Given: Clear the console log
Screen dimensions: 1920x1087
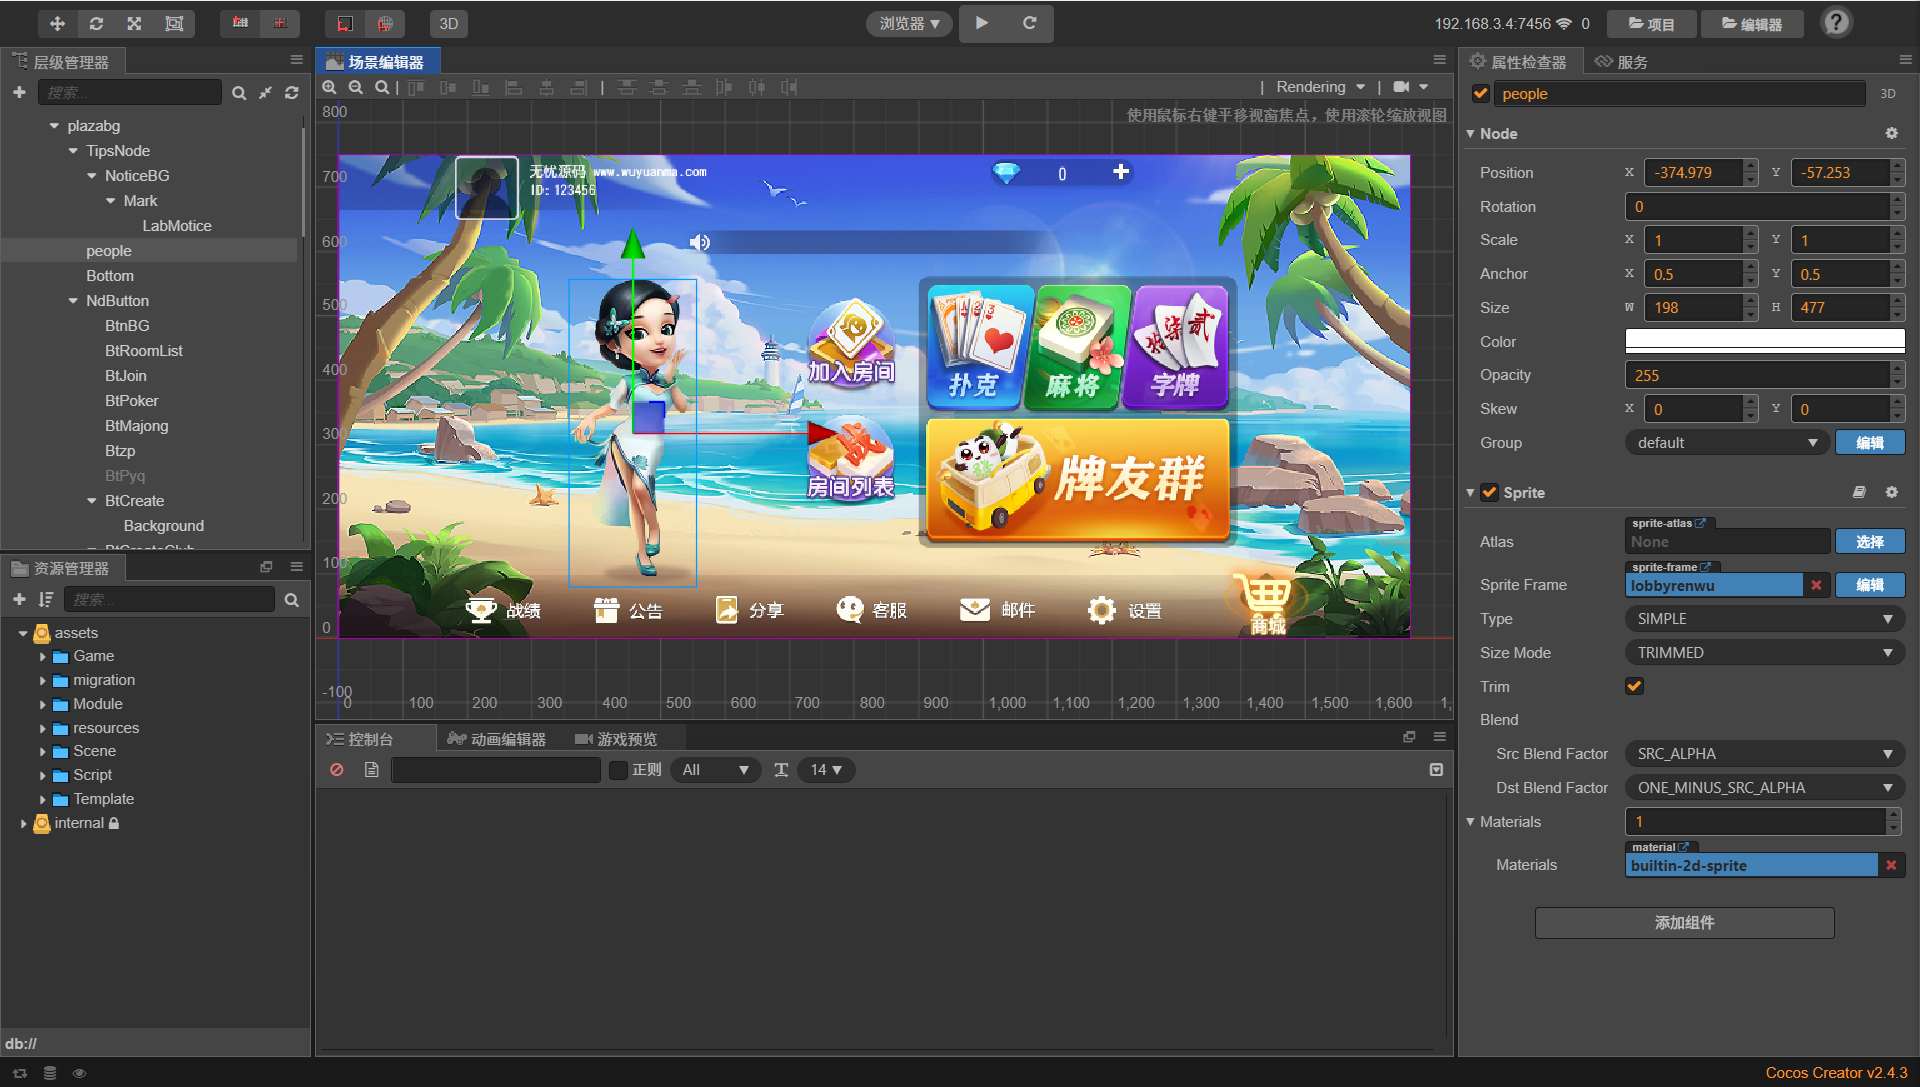Looking at the screenshot, I should pos(337,769).
